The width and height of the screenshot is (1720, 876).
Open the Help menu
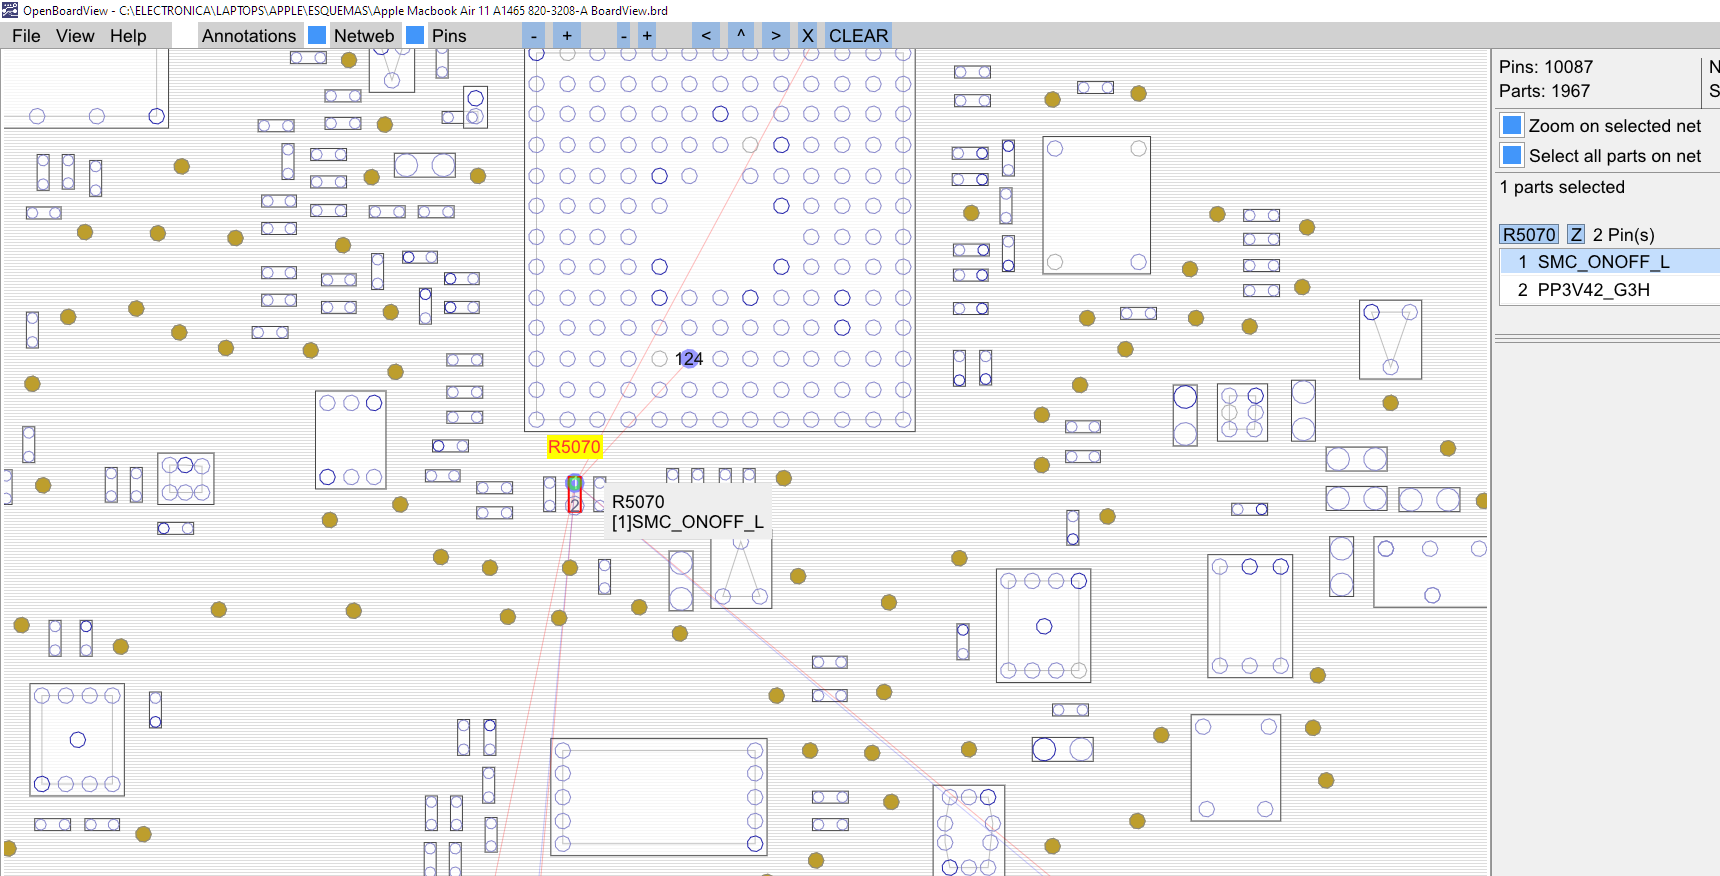pos(128,36)
